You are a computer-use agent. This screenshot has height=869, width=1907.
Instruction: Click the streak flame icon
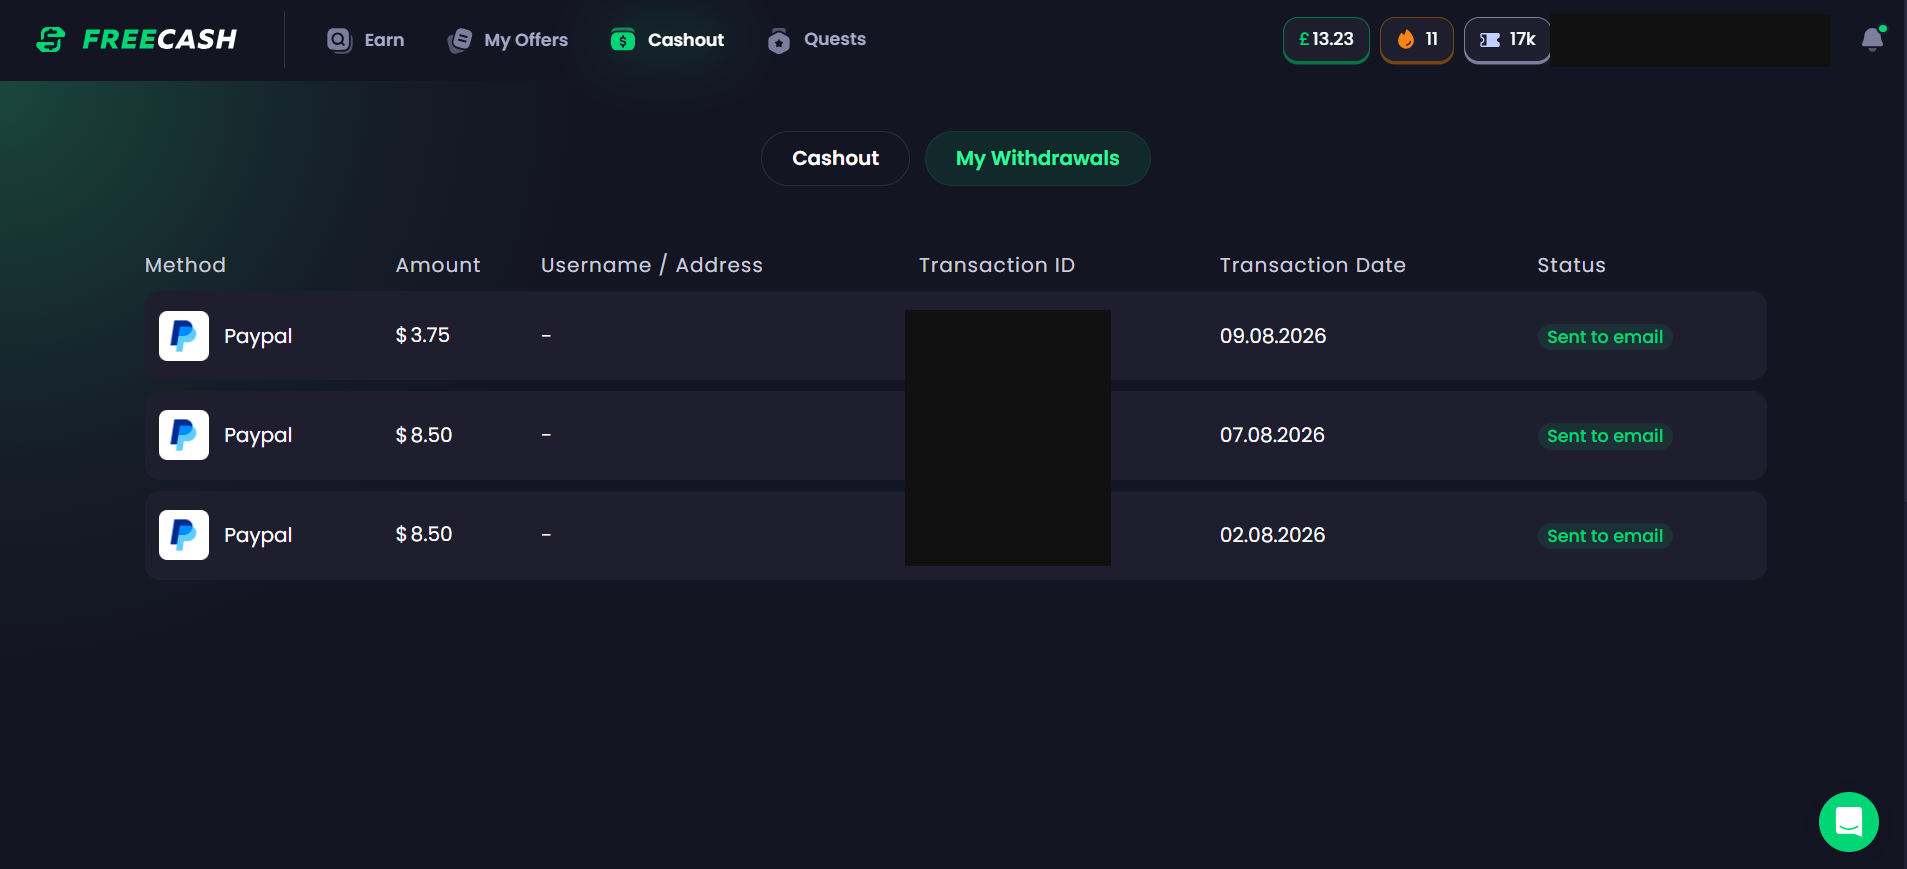coord(1406,40)
